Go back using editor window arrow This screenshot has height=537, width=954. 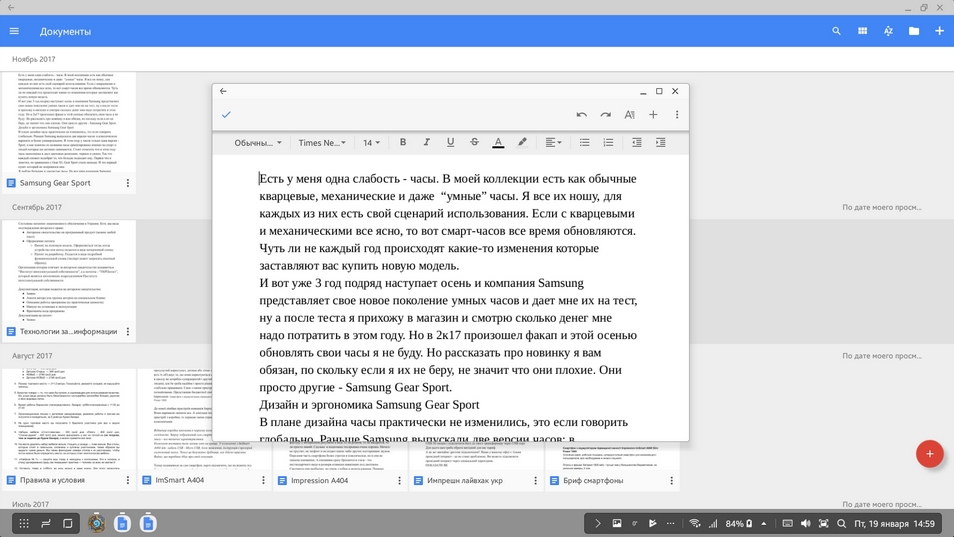coord(223,91)
